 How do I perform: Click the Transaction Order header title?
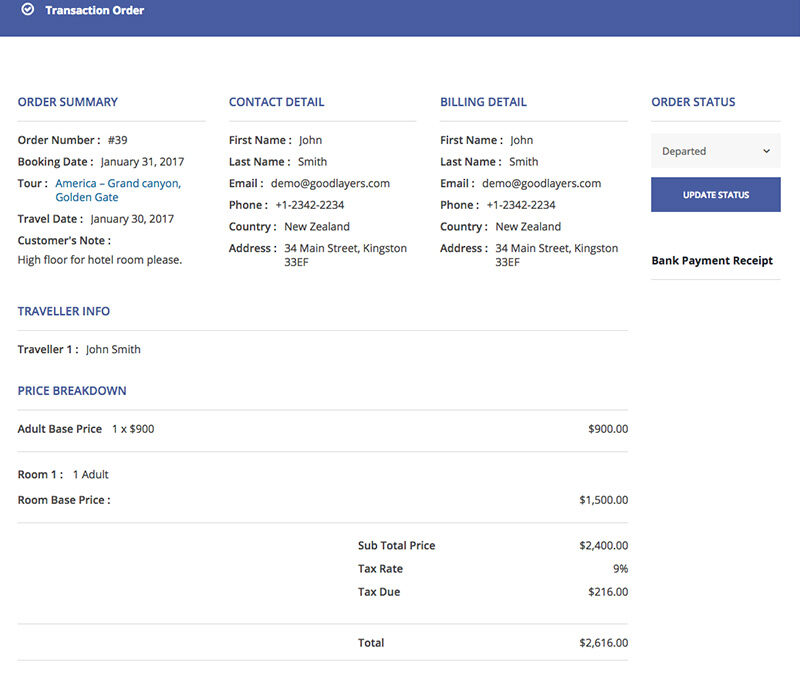[94, 11]
